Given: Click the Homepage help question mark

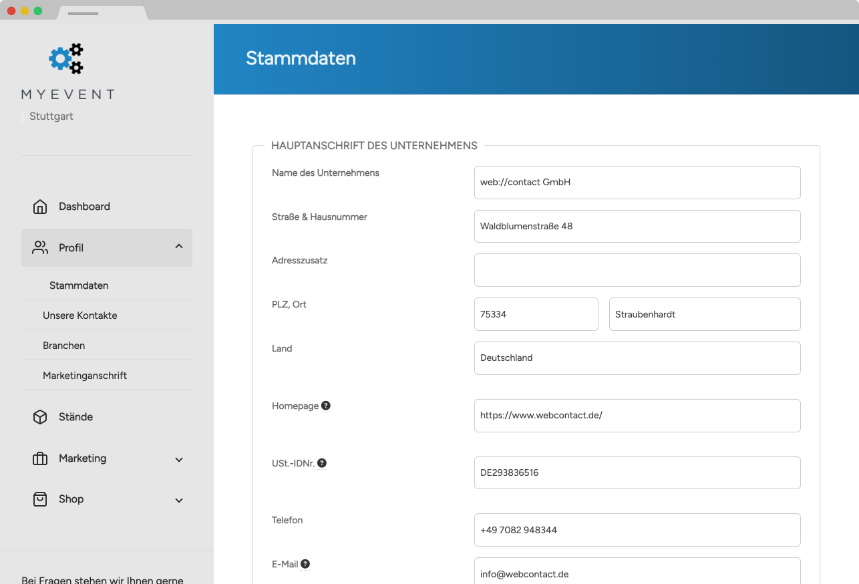Looking at the screenshot, I should pos(326,405).
